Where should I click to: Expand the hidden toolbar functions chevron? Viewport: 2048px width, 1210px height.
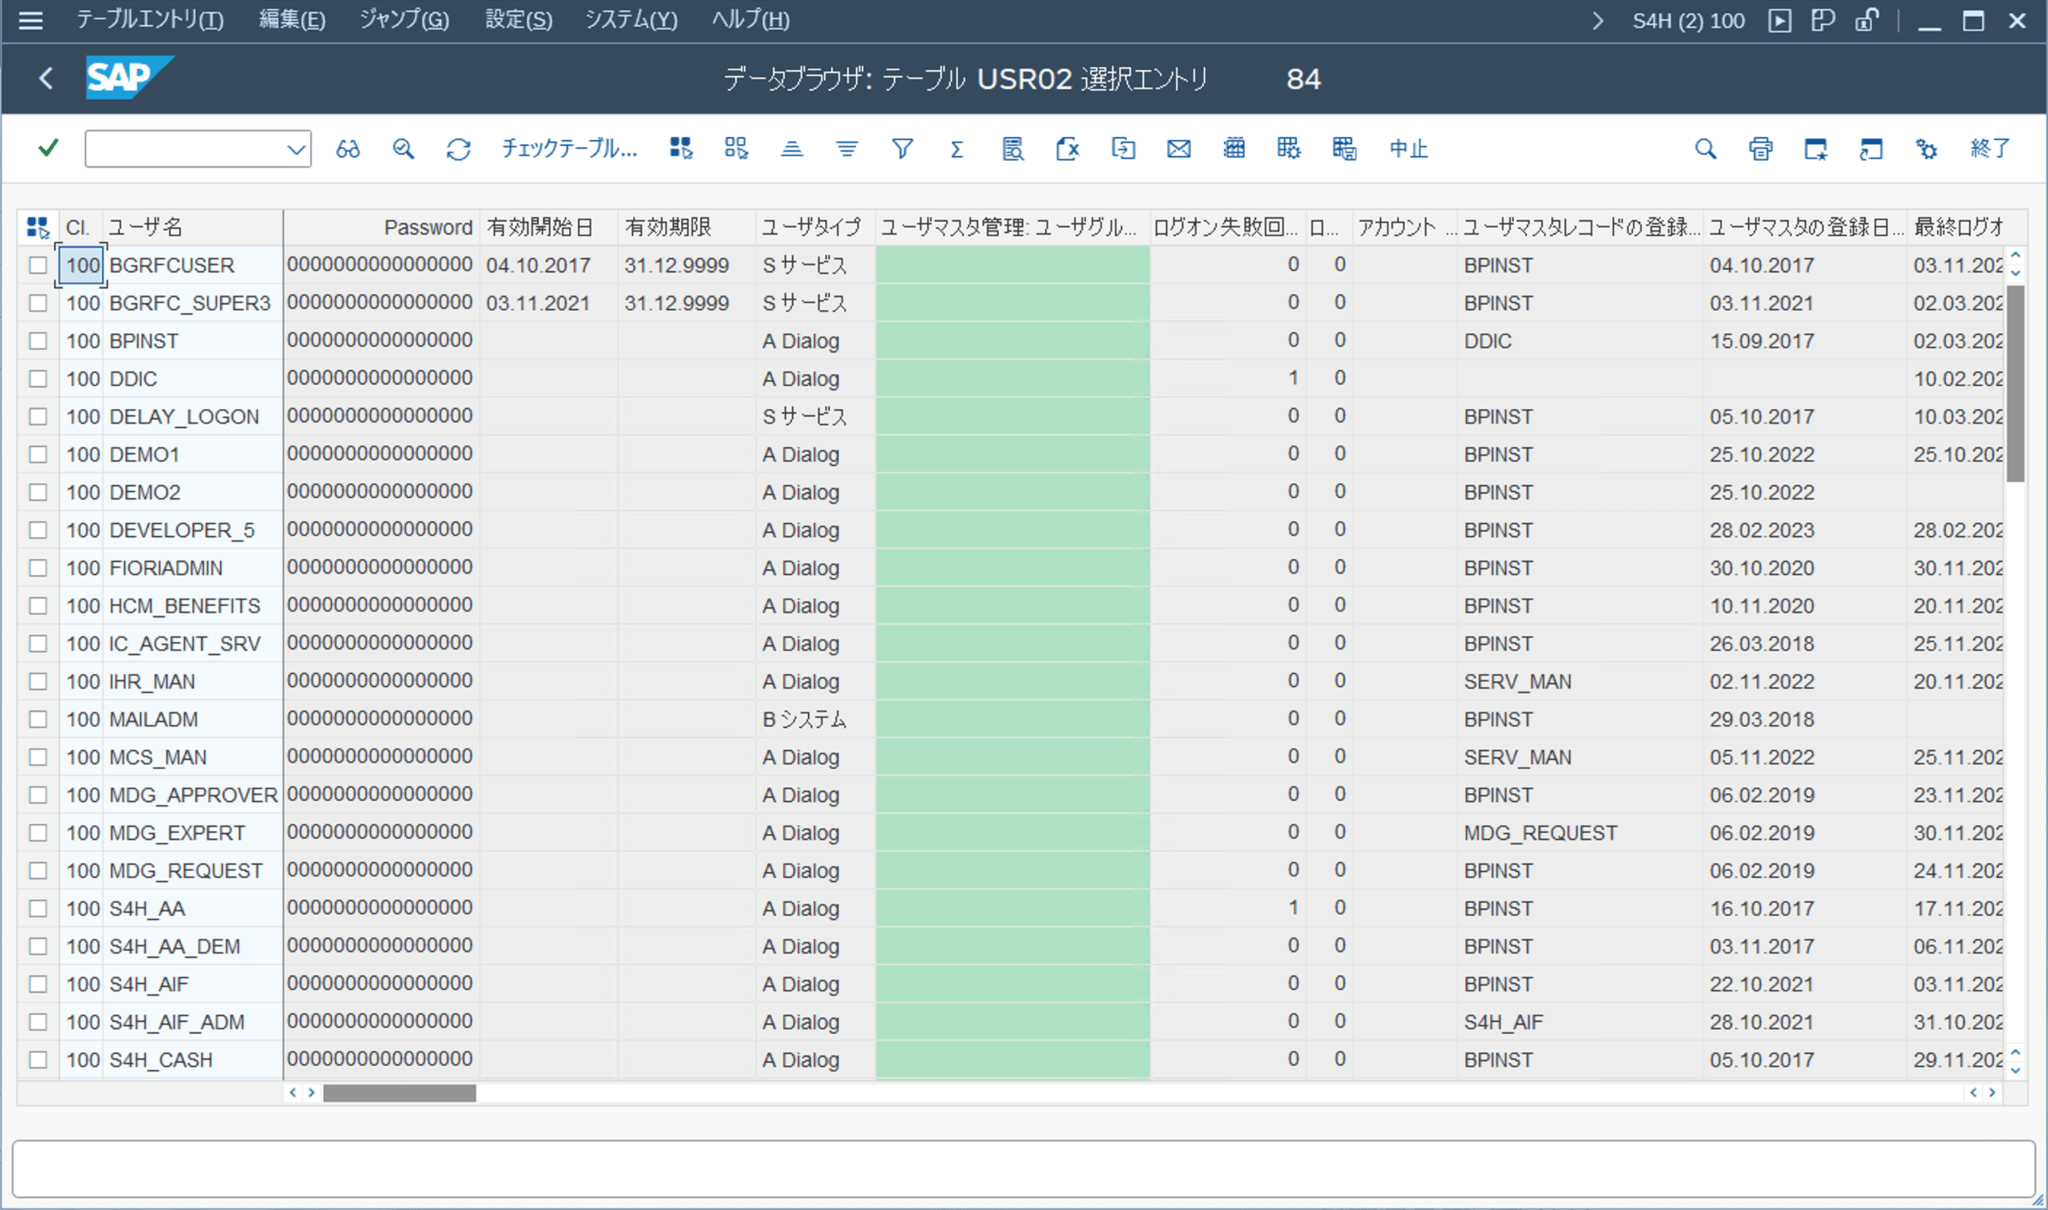pos(1598,20)
